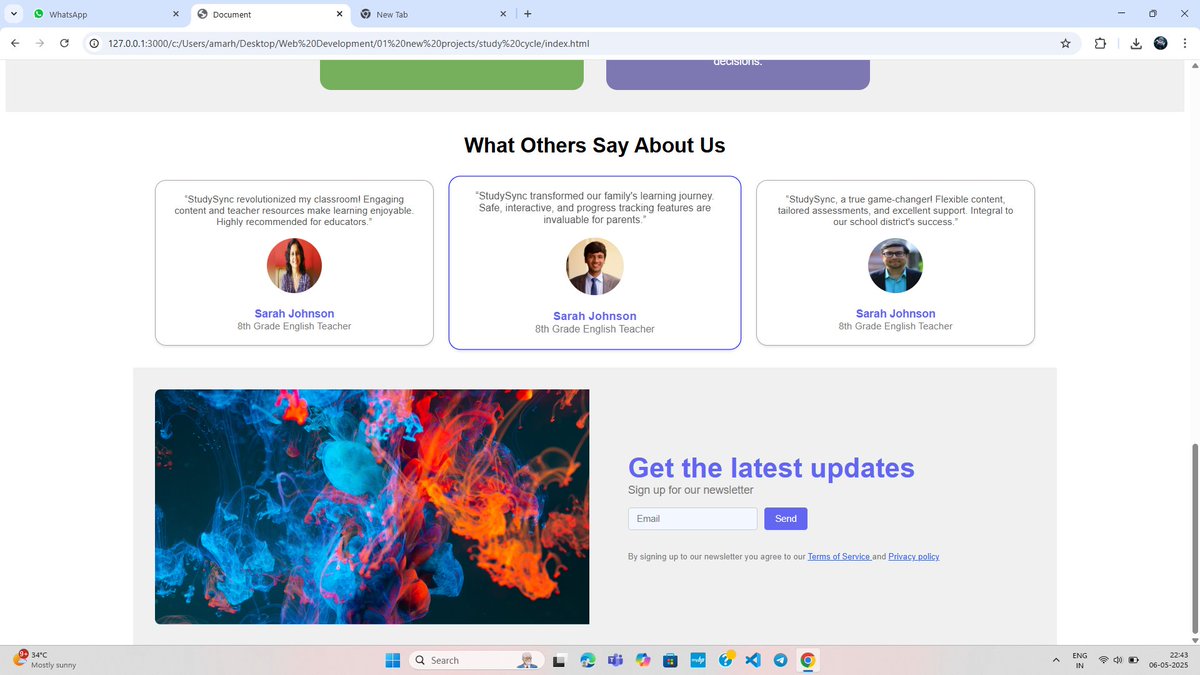
Task: Open the Chrome downloads icon
Action: pos(1136,44)
